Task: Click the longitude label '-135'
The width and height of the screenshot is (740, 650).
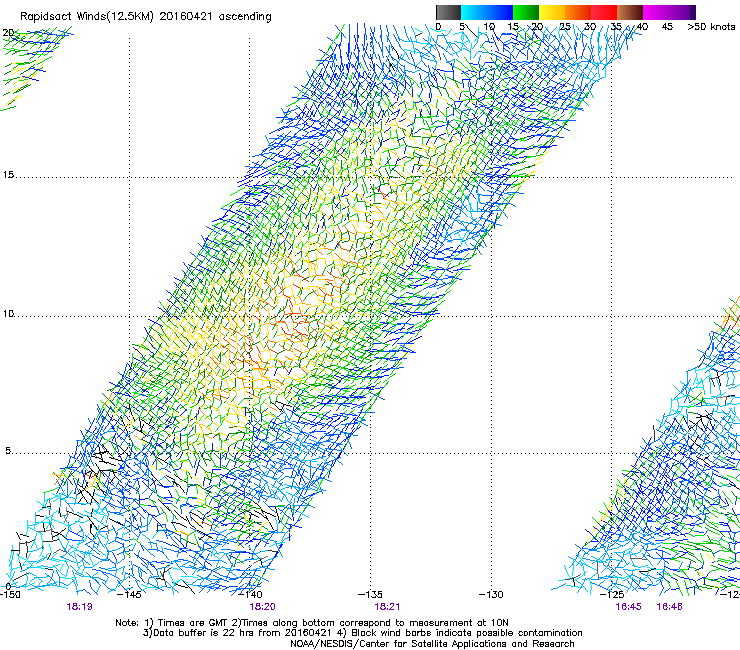Action: coord(370,594)
